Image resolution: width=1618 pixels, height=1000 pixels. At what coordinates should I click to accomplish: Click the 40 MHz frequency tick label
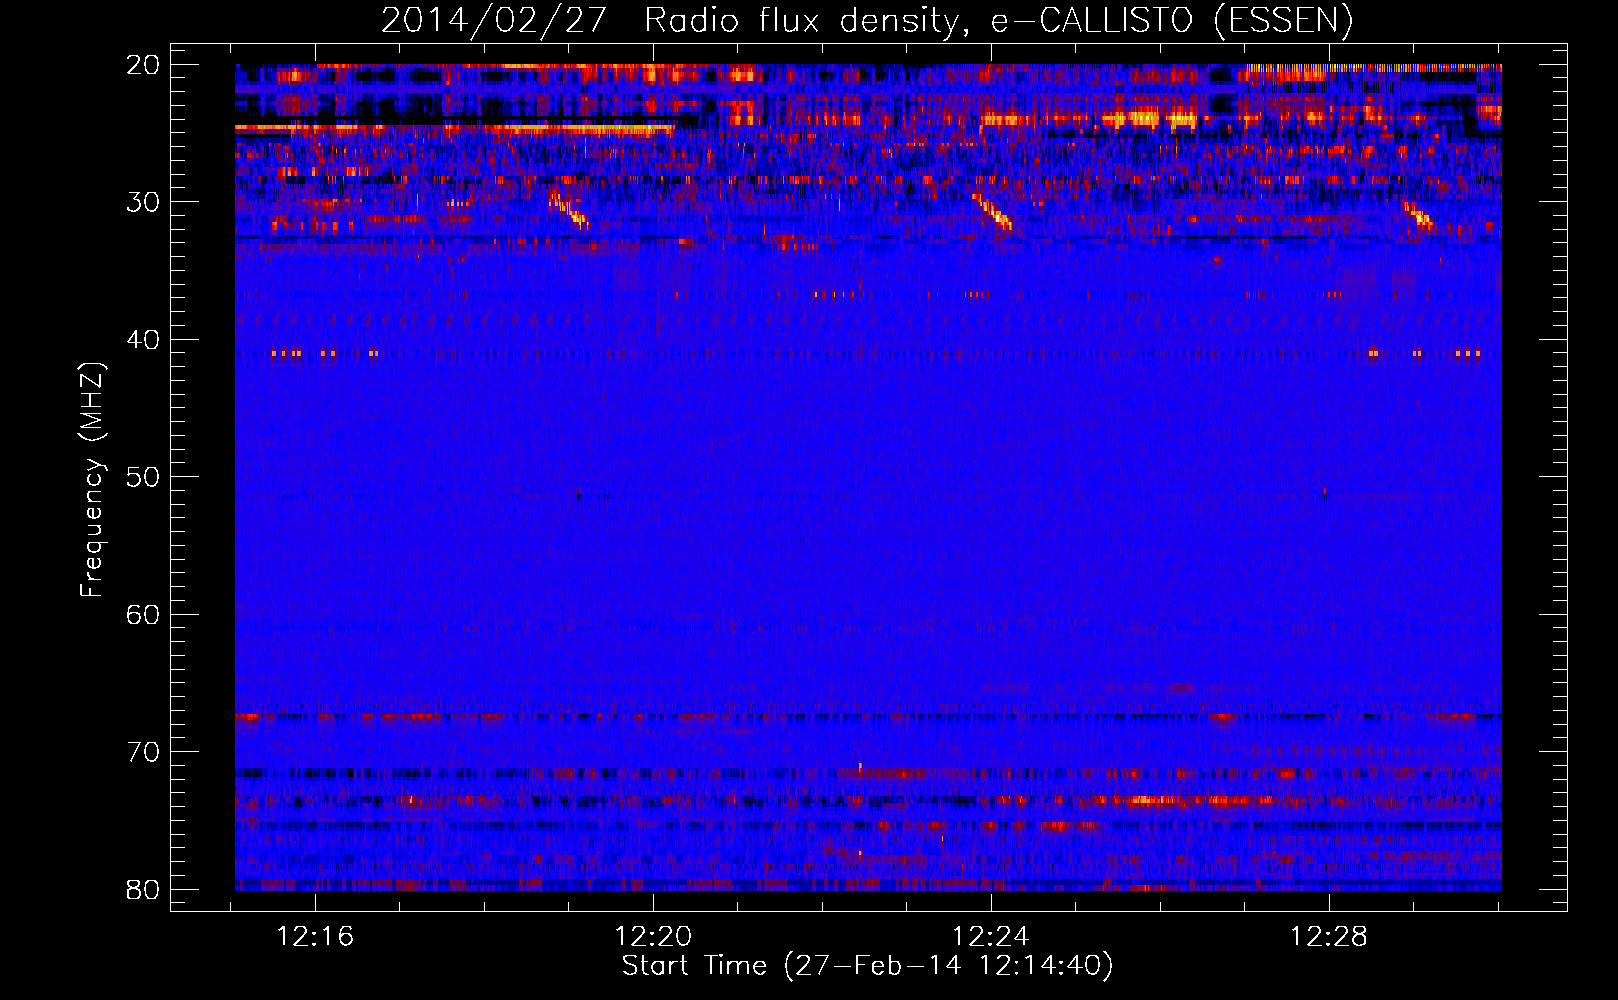pos(143,340)
